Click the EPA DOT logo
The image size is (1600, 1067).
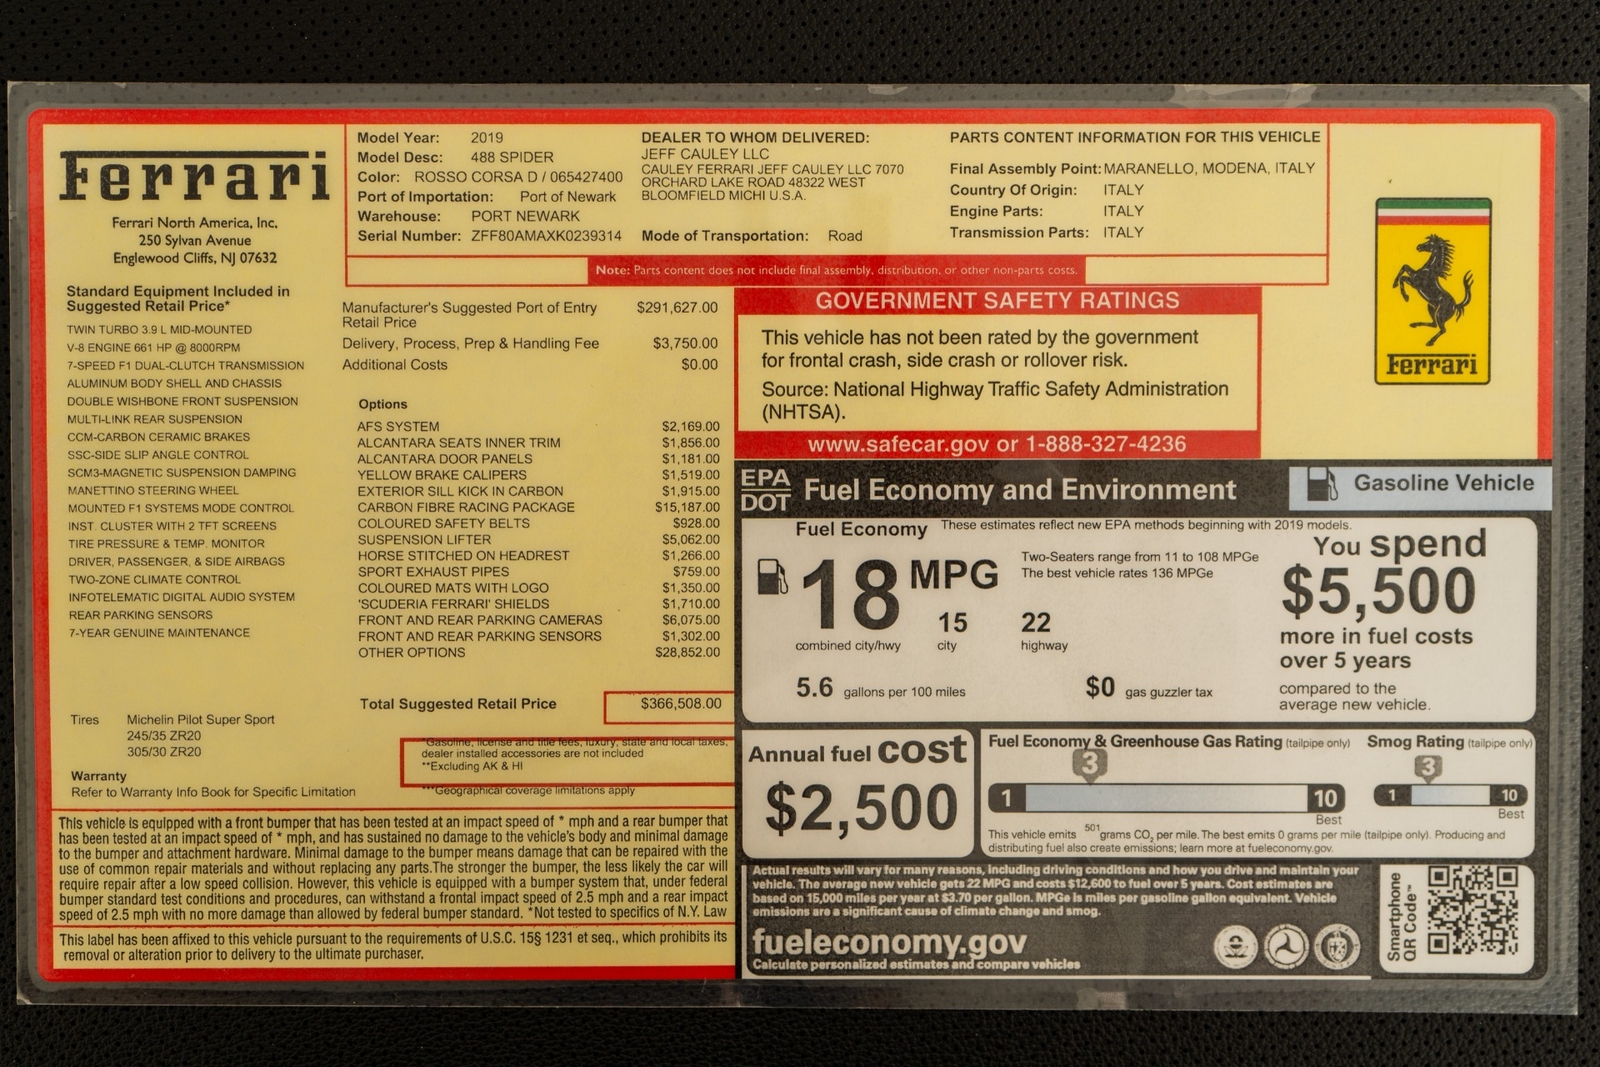coord(765,490)
